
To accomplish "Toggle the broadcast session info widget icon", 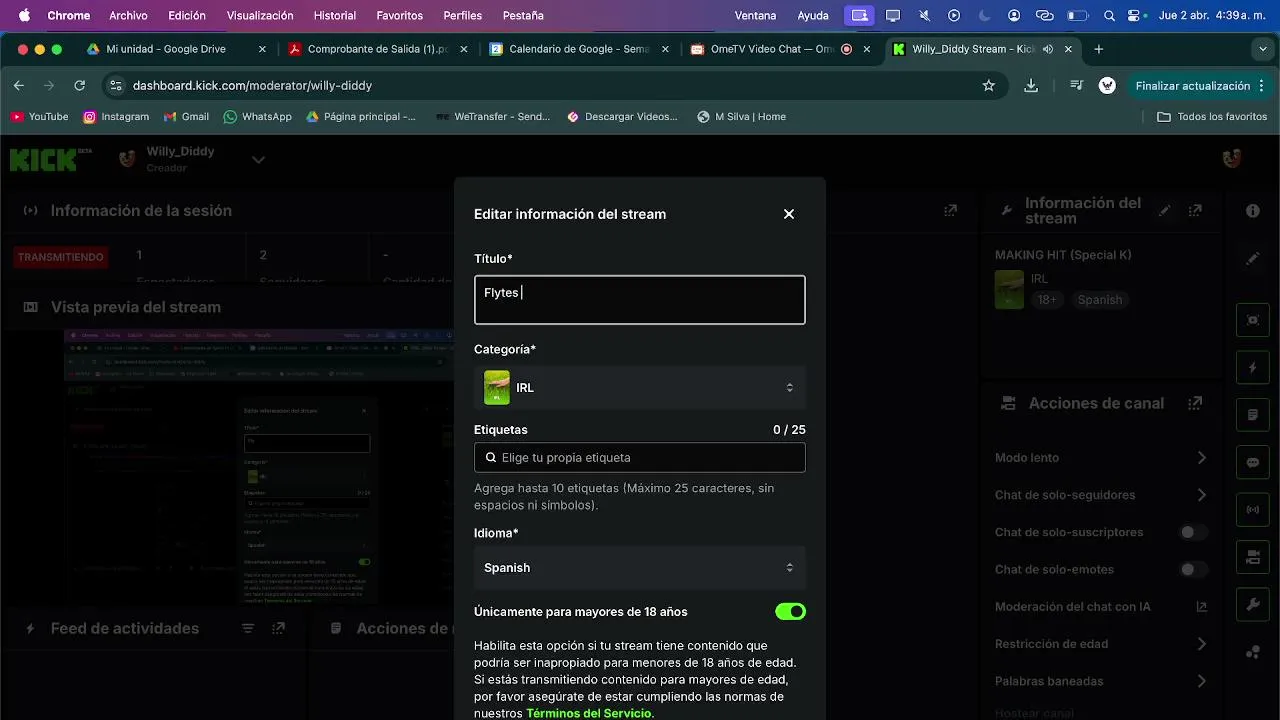I will click(1253, 509).
